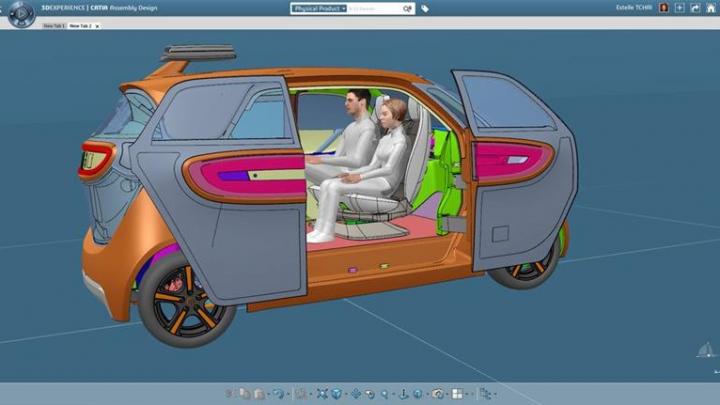Click the Fit All In view icon
Screen dimensions: 720x405
(x=320, y=394)
